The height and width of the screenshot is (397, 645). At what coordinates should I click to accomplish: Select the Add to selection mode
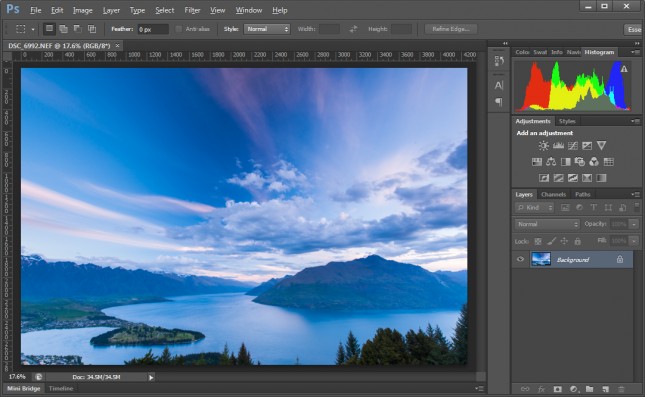(63, 29)
